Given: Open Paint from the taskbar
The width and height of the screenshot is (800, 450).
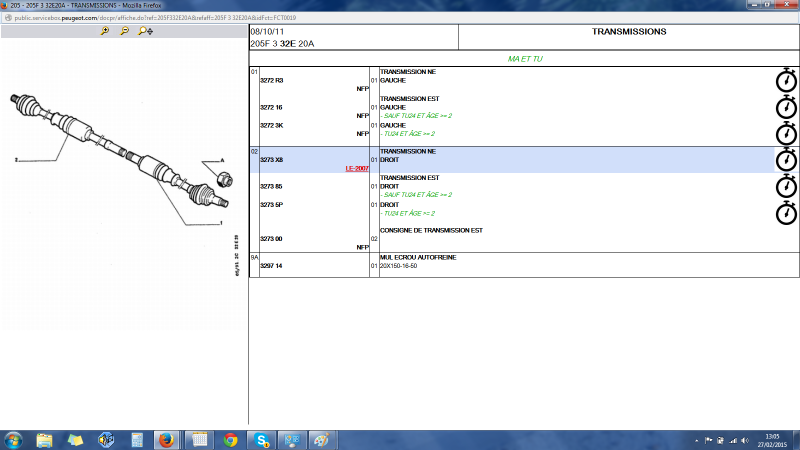Looking at the screenshot, I should (322, 440).
